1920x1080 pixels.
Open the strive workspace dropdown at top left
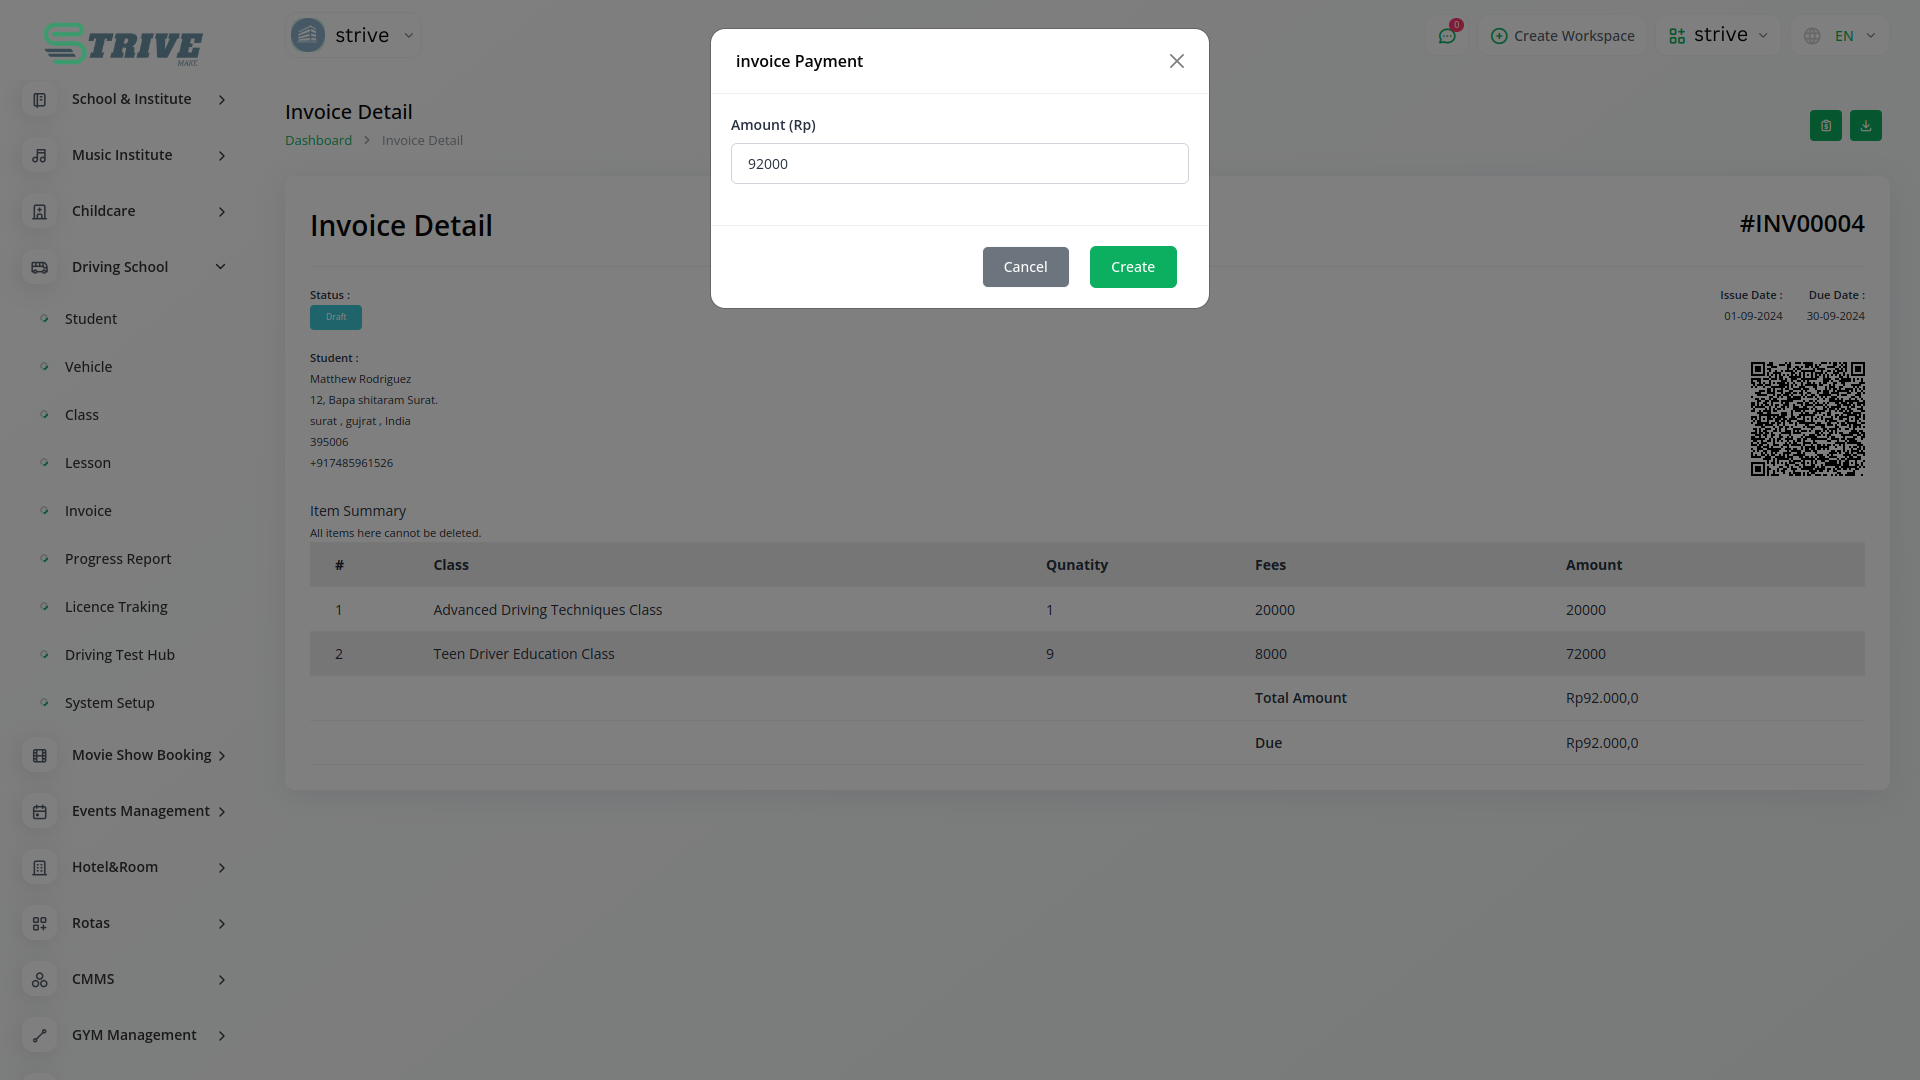coord(354,36)
